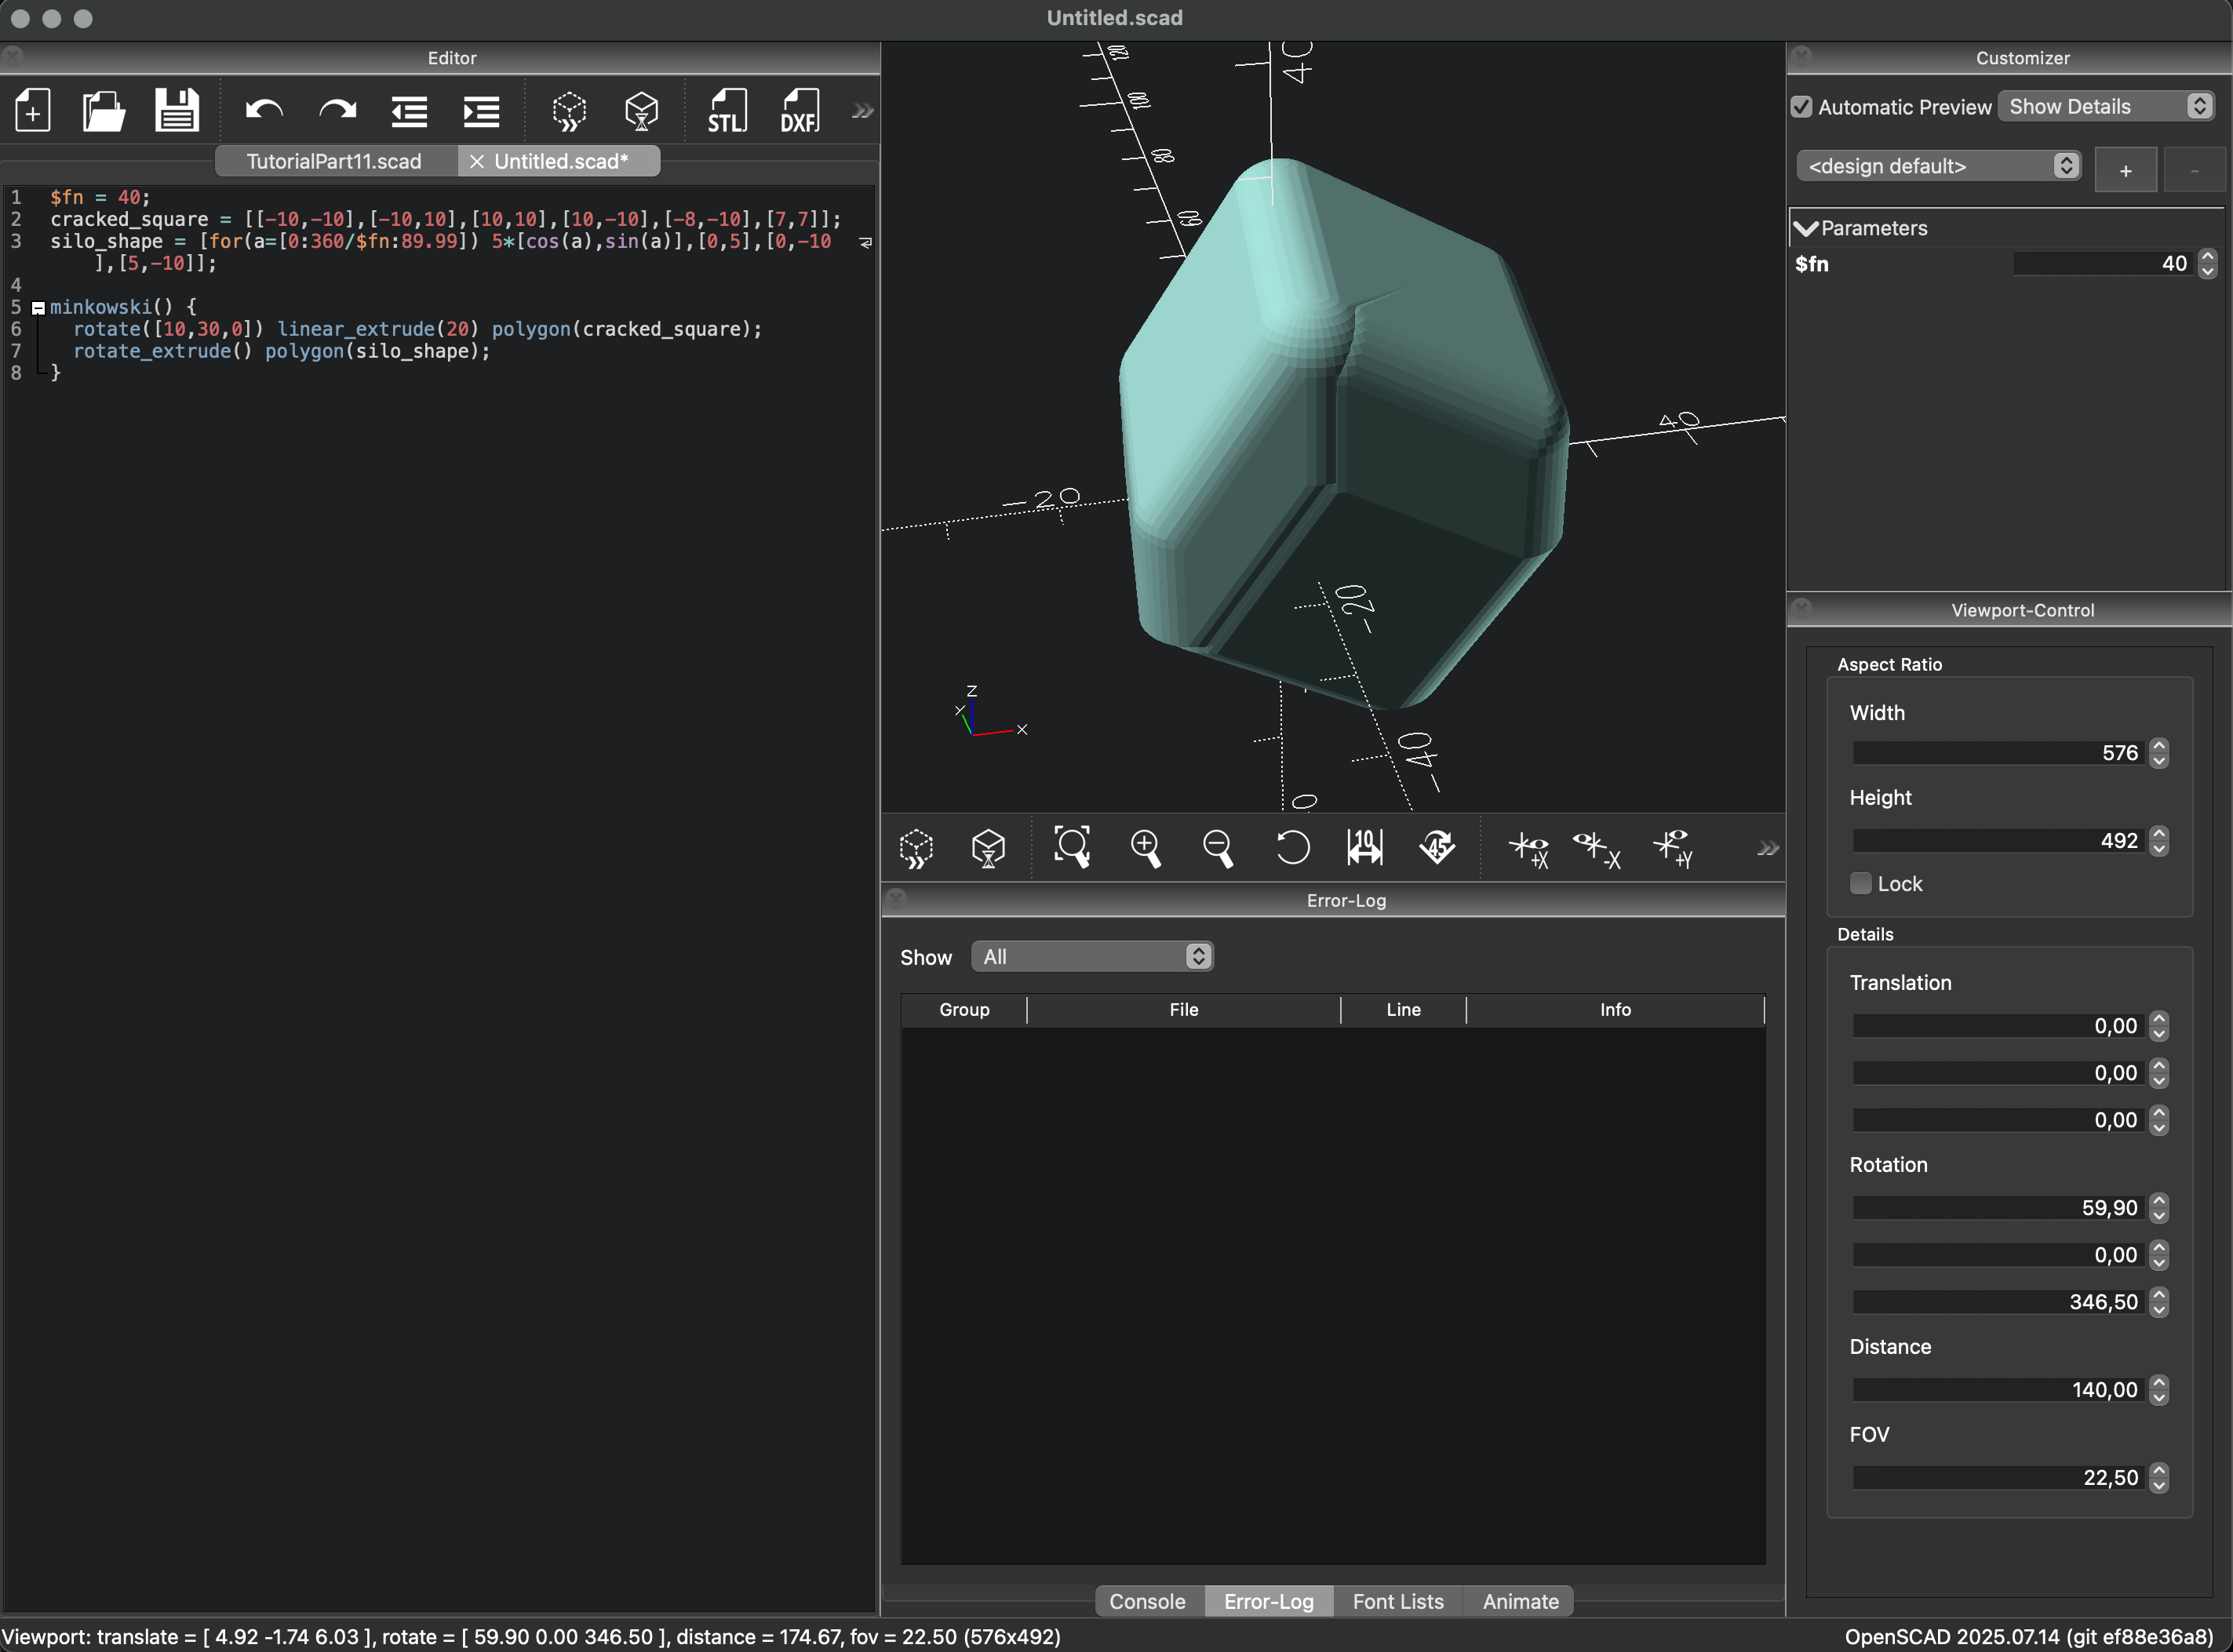Screen dimensions: 2233x1652
Task: Collapse the Parameters section
Action: coord(1806,228)
